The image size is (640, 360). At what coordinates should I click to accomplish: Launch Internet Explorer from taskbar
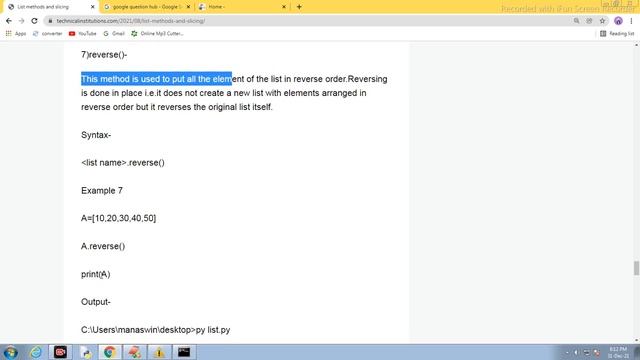click(x=36, y=352)
